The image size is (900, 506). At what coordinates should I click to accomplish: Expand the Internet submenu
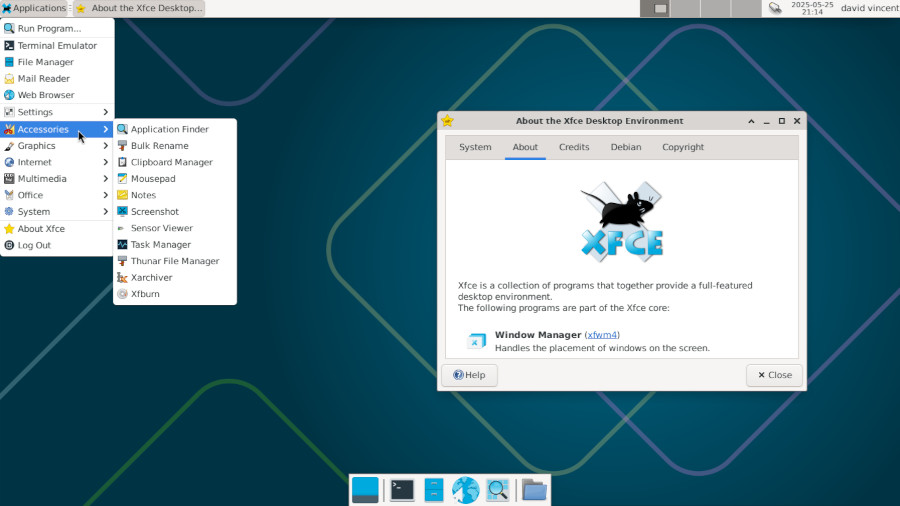click(57, 162)
